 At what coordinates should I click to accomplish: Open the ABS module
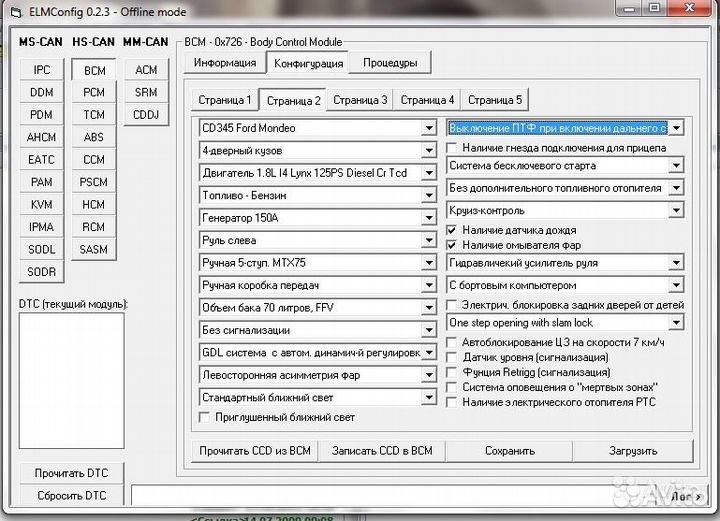click(94, 137)
